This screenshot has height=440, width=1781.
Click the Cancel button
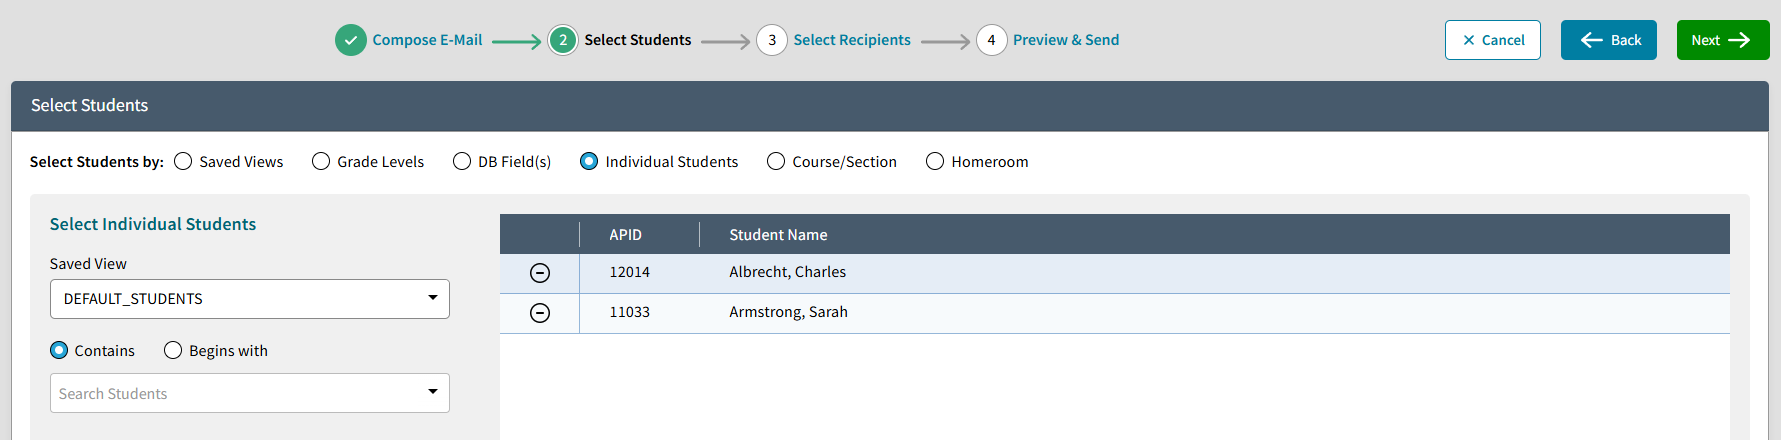click(1493, 40)
